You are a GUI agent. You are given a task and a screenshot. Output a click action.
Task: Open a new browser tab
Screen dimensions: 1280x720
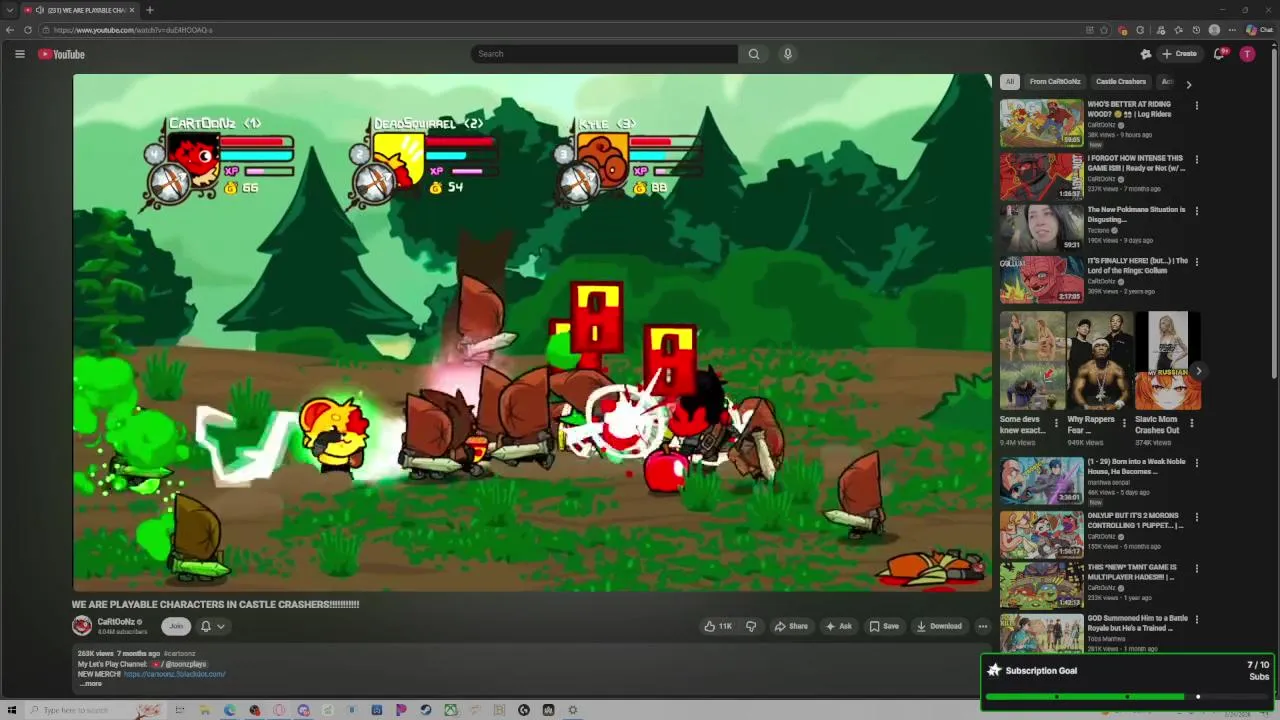[x=149, y=10]
